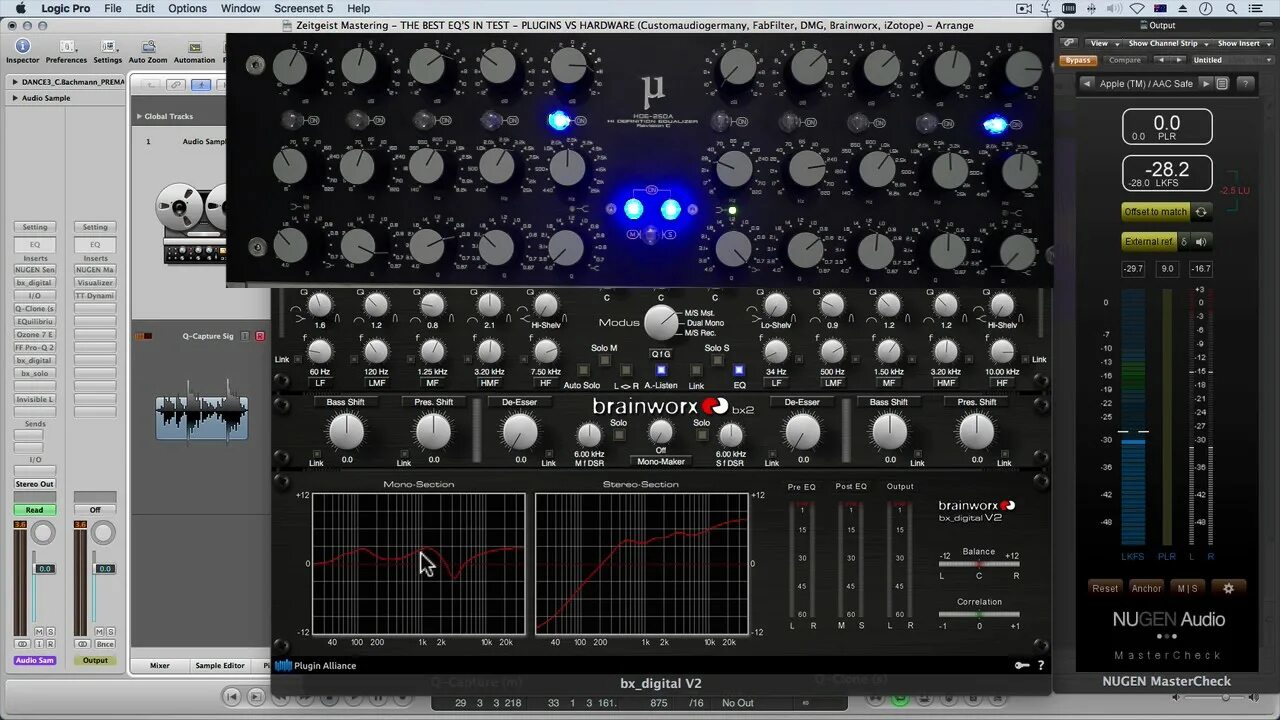Toggle input monitoring I on Q-Capture Sig track
Screen dimensions: 1280x720
point(243,336)
